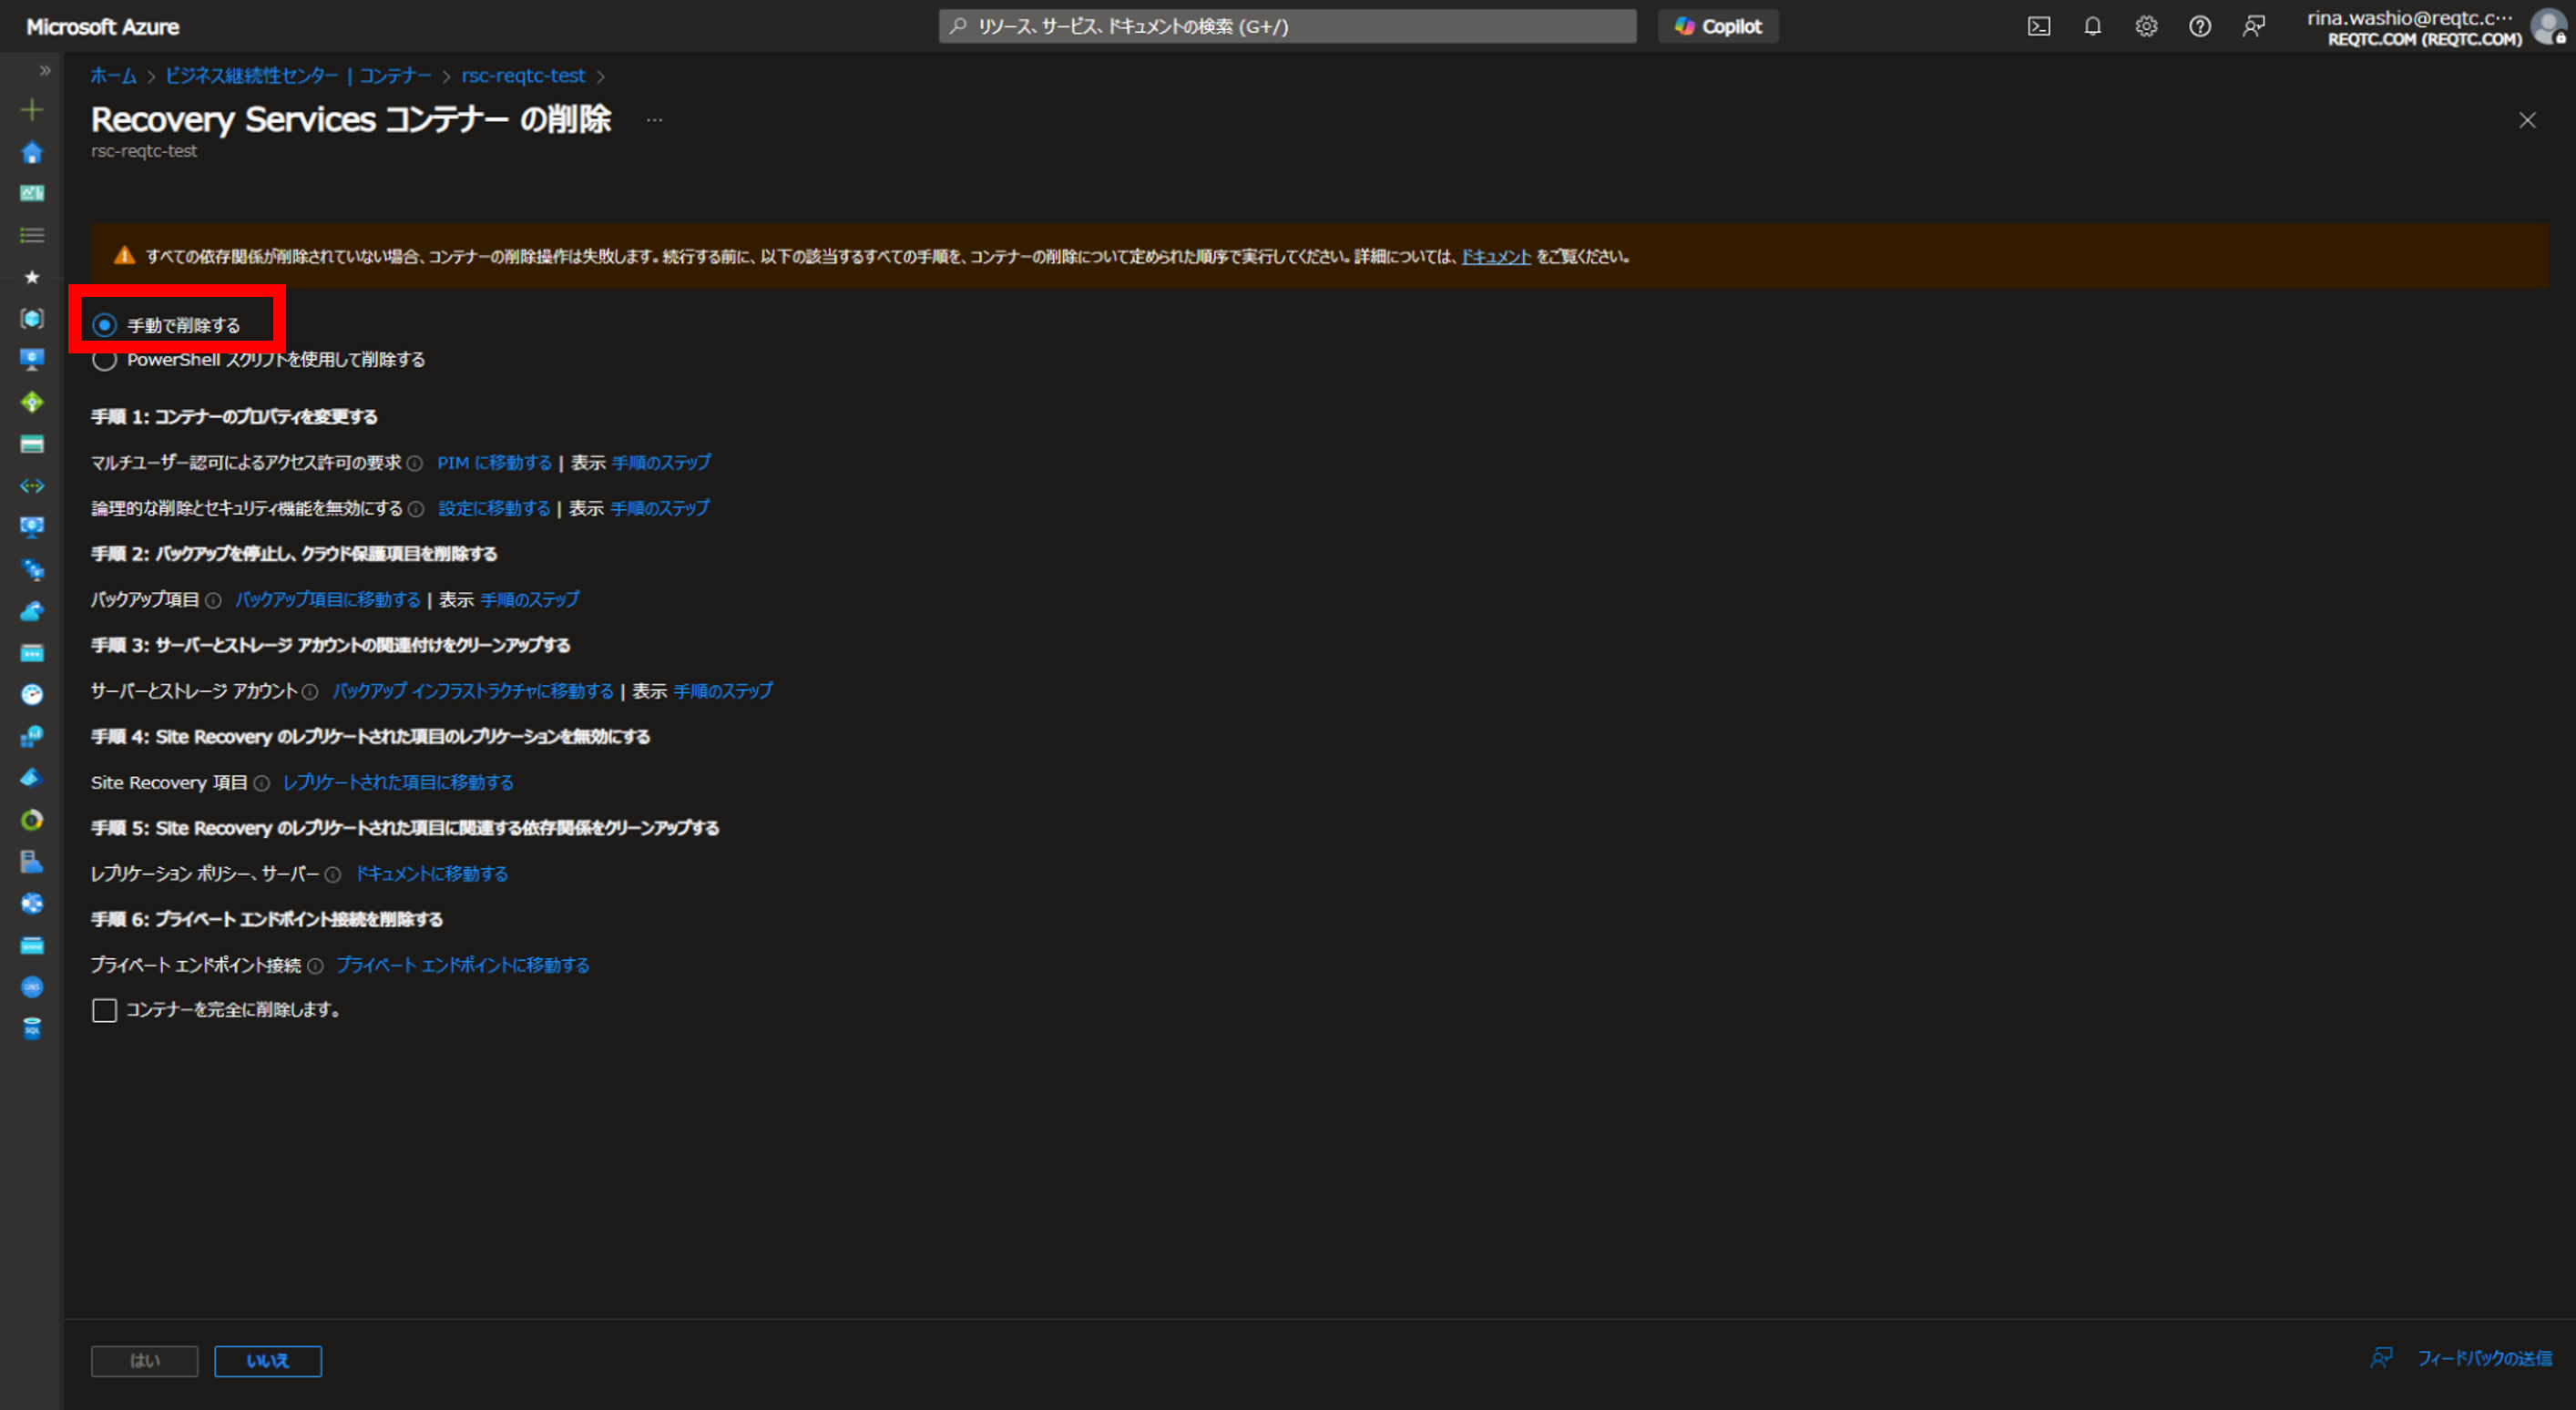The width and height of the screenshot is (2576, 1410).
Task: Click the 手順 1: コンテナーのプロパティを変更する heading
Action: pos(234,417)
